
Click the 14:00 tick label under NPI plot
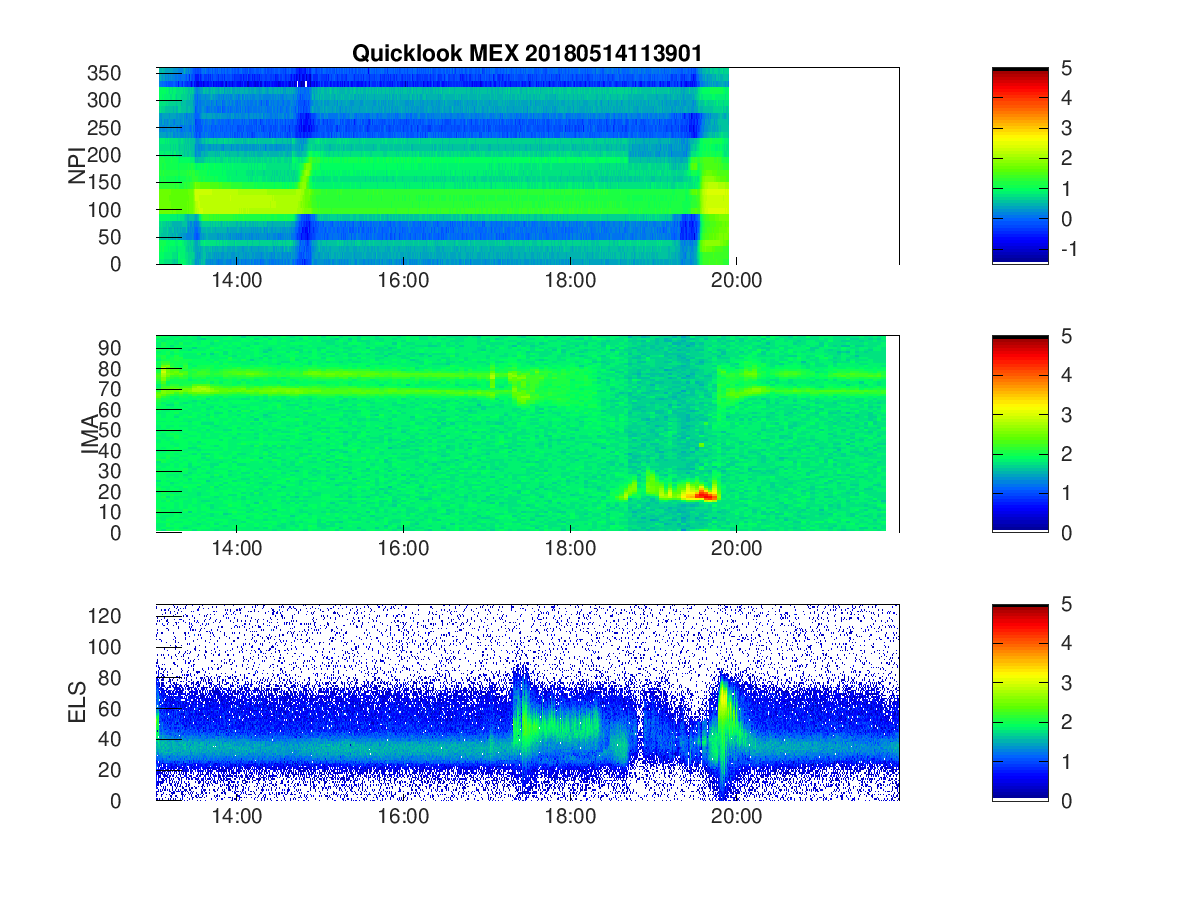[237, 281]
